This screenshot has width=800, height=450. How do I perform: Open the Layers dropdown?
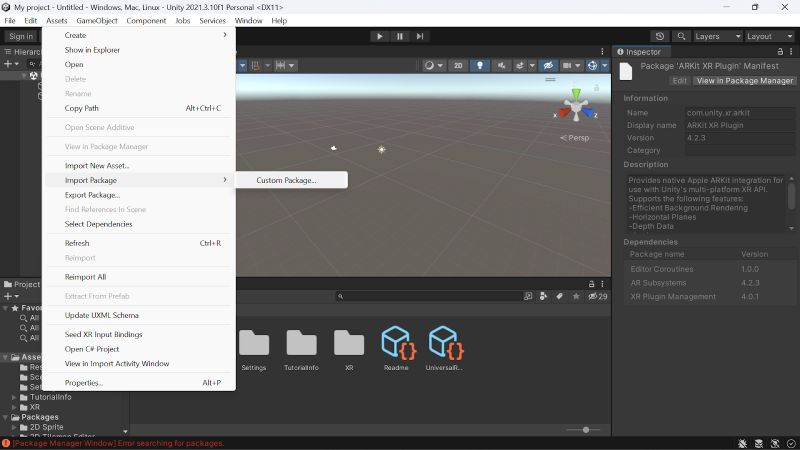pyautogui.click(x=717, y=36)
